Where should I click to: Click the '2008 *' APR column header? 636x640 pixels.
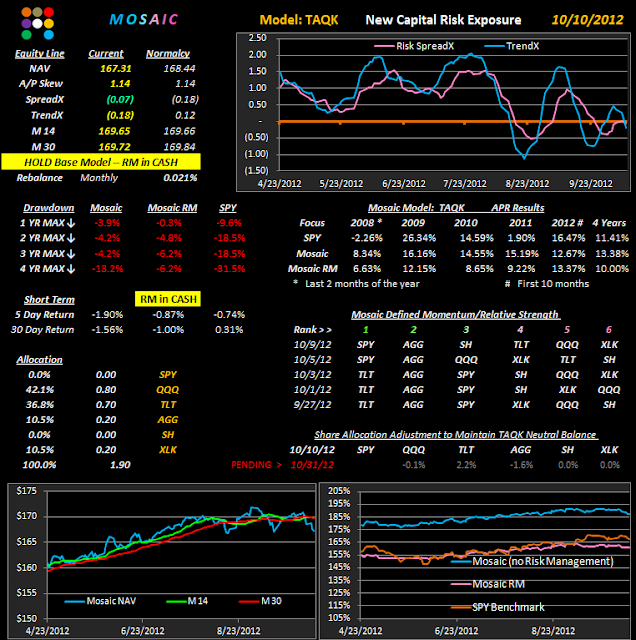[x=366, y=223]
